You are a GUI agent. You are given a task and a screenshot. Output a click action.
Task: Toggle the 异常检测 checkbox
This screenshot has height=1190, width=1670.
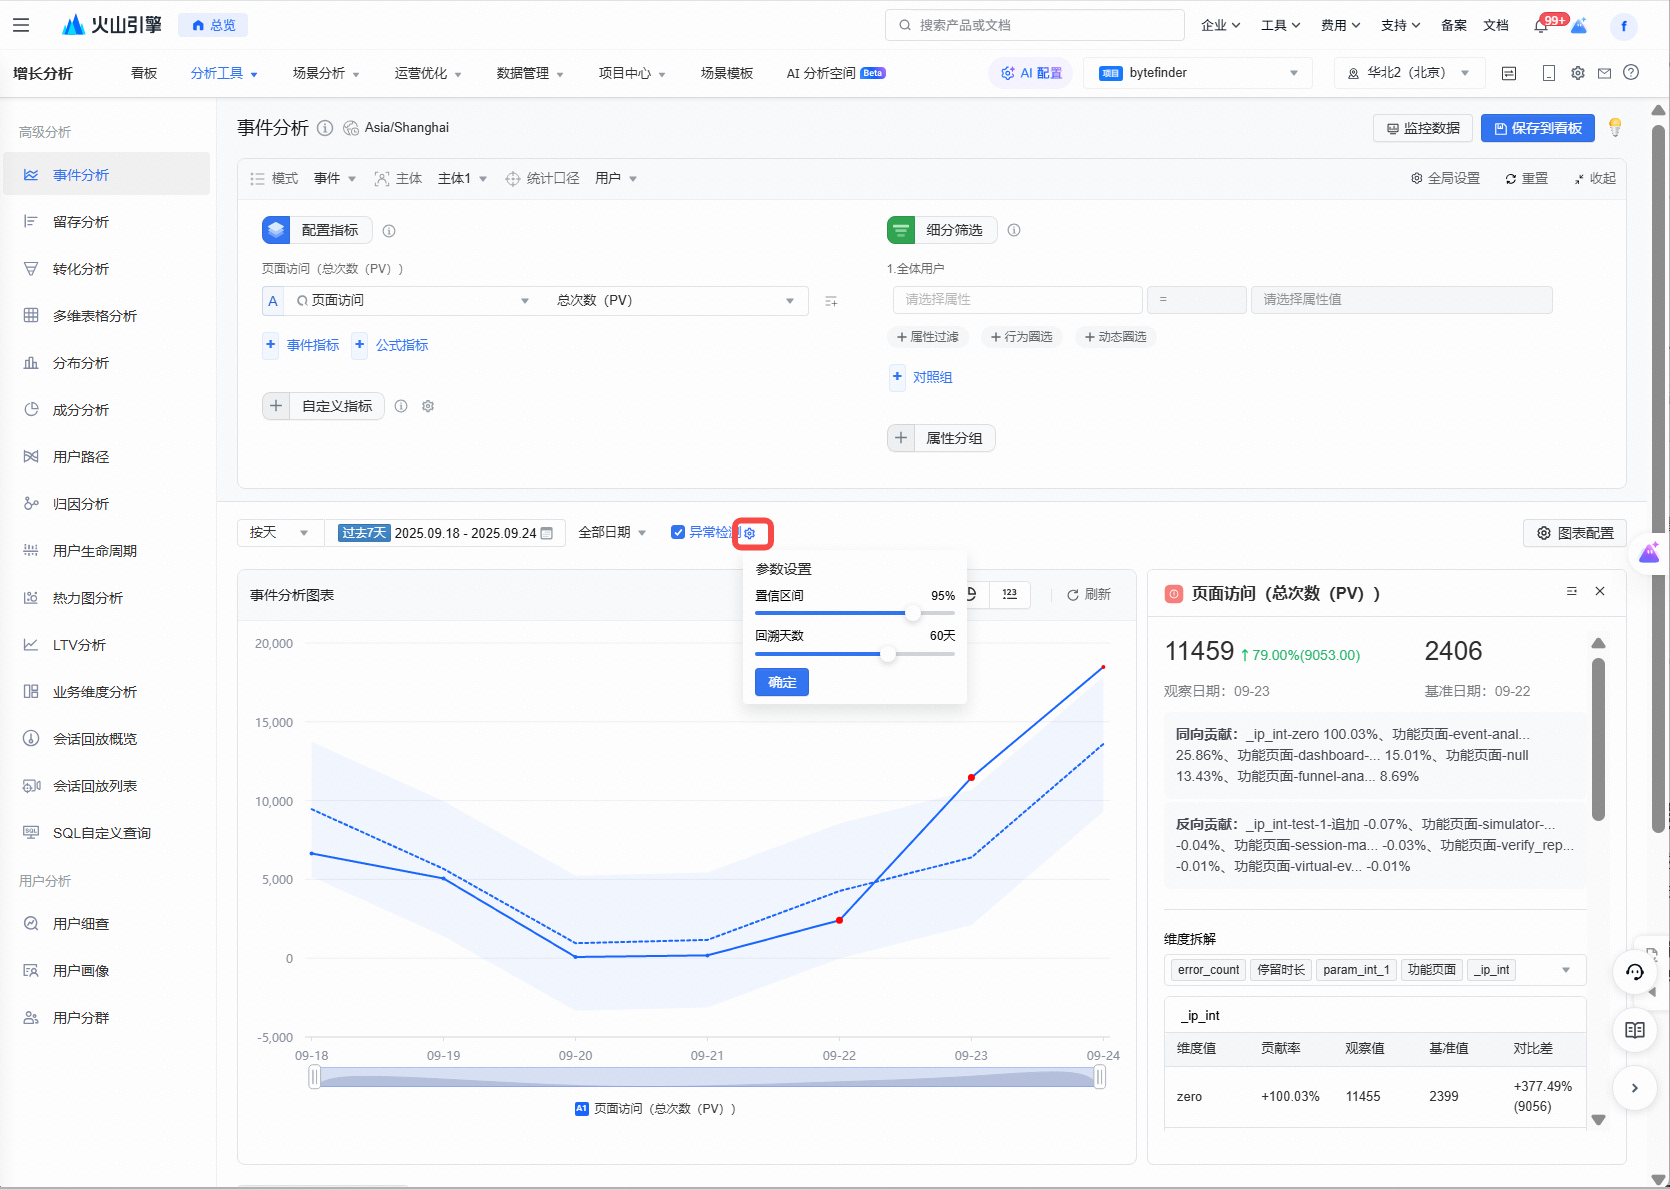pyautogui.click(x=678, y=532)
